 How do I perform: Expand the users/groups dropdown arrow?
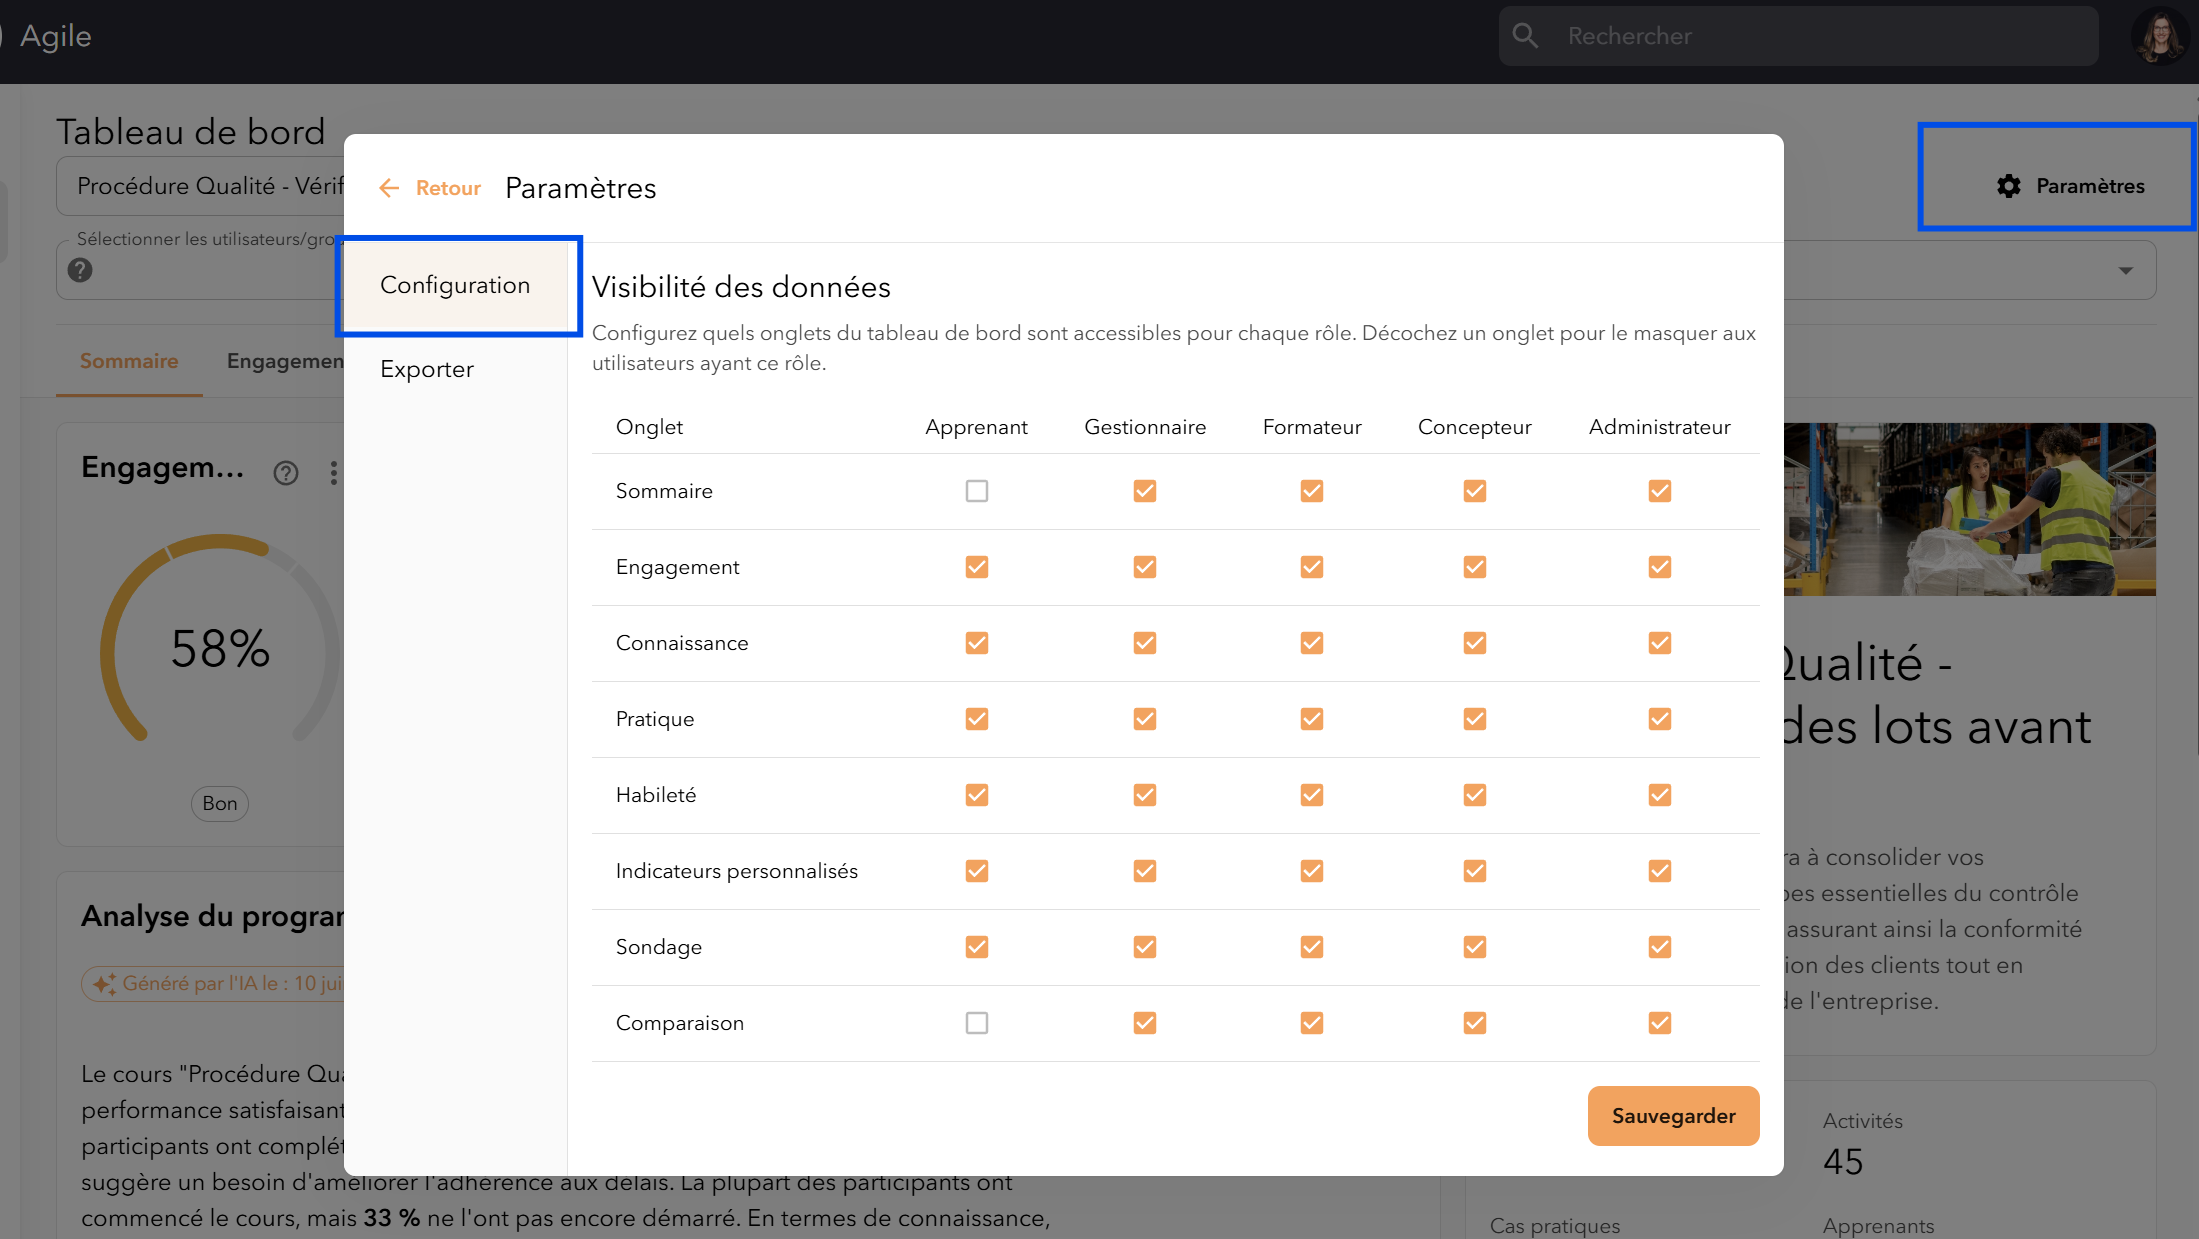tap(2125, 270)
